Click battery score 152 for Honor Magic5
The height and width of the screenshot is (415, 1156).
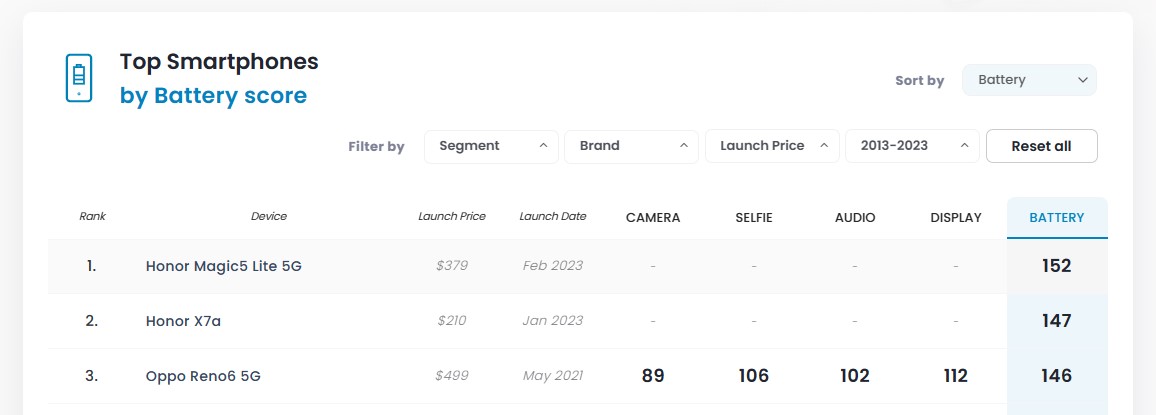click(x=1056, y=266)
